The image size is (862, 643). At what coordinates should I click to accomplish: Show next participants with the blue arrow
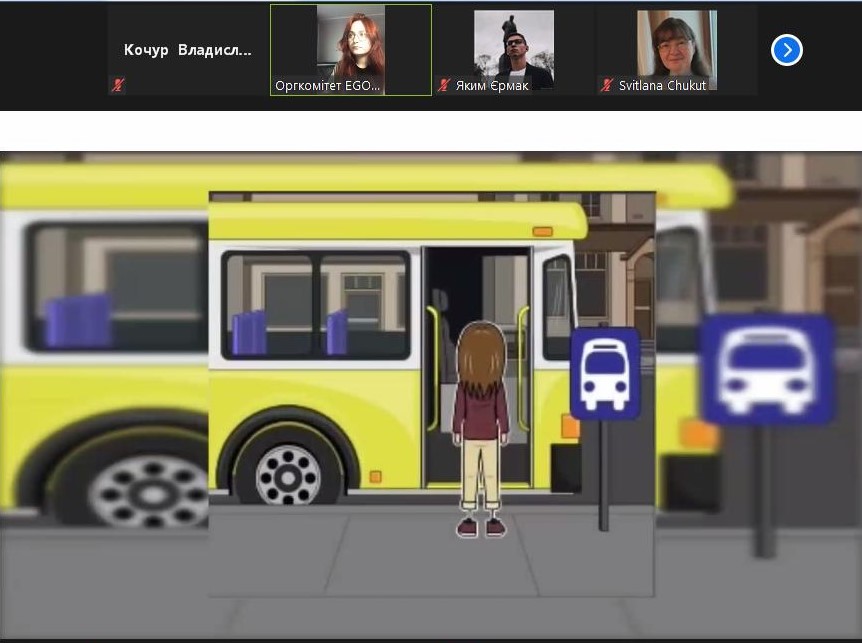click(x=787, y=50)
